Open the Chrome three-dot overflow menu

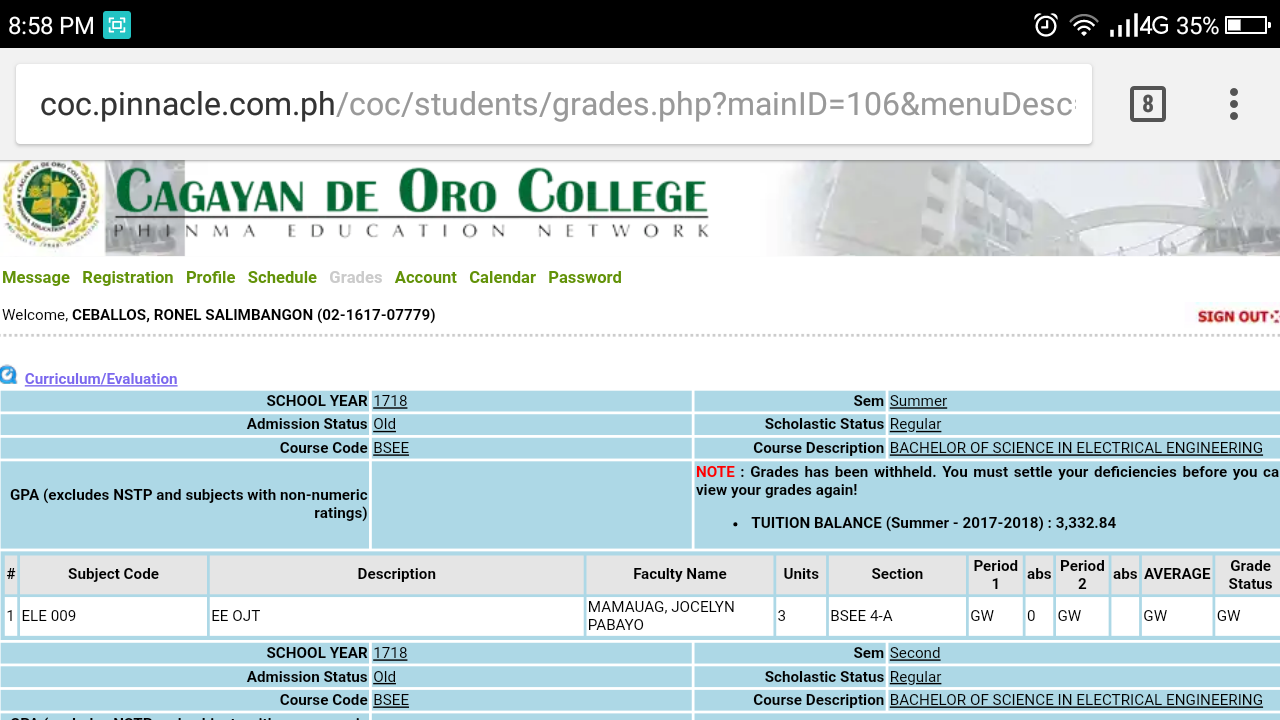[1234, 104]
